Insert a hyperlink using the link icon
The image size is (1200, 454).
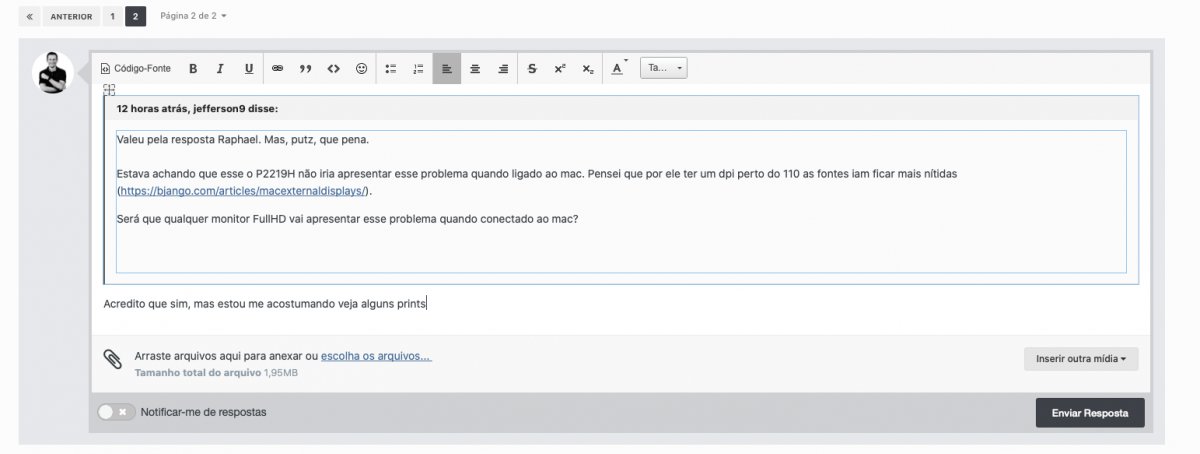point(278,69)
